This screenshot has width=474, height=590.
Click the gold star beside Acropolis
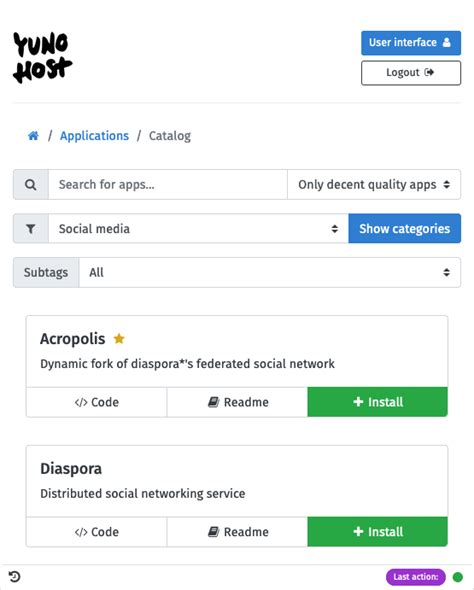click(119, 339)
